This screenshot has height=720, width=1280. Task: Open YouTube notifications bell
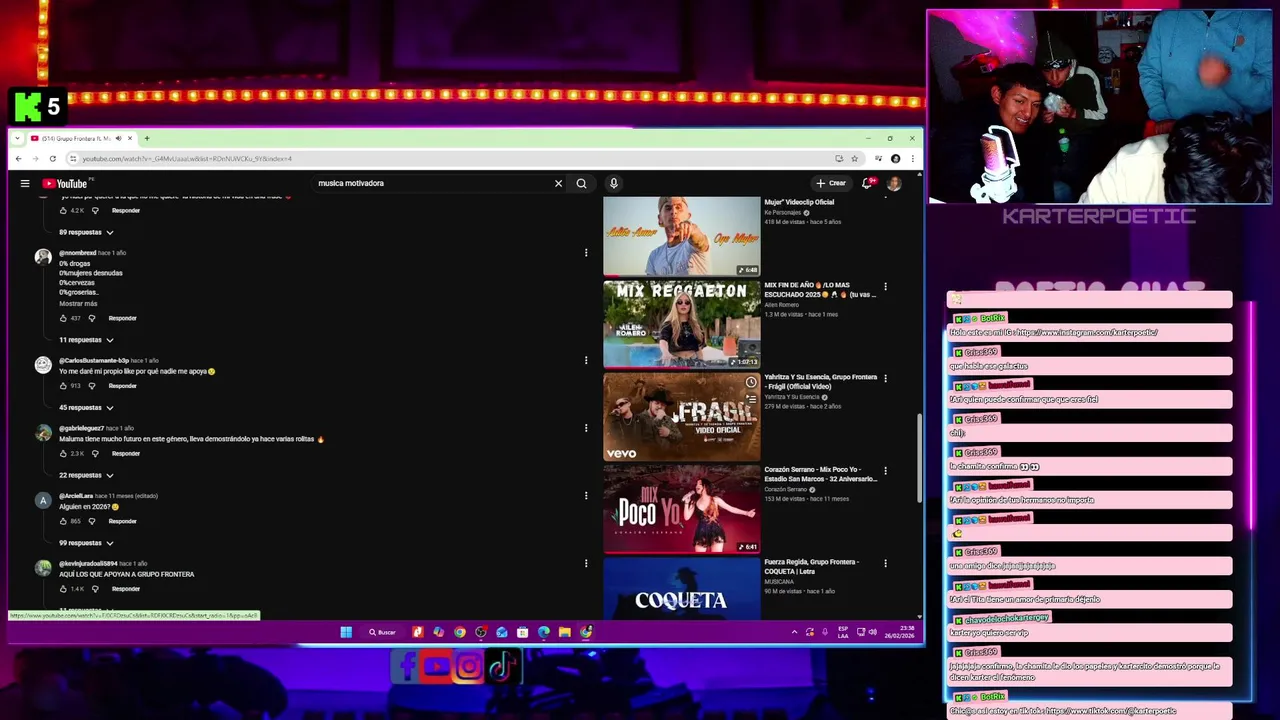point(868,183)
